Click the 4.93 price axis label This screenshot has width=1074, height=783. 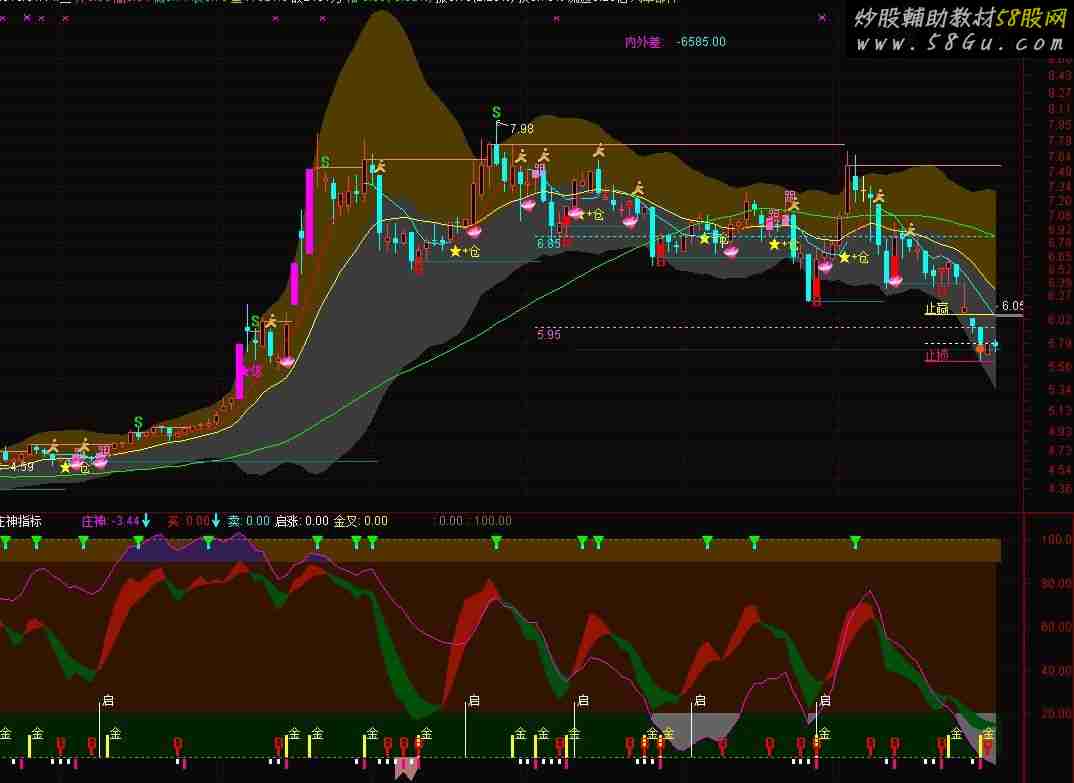coord(1060,432)
